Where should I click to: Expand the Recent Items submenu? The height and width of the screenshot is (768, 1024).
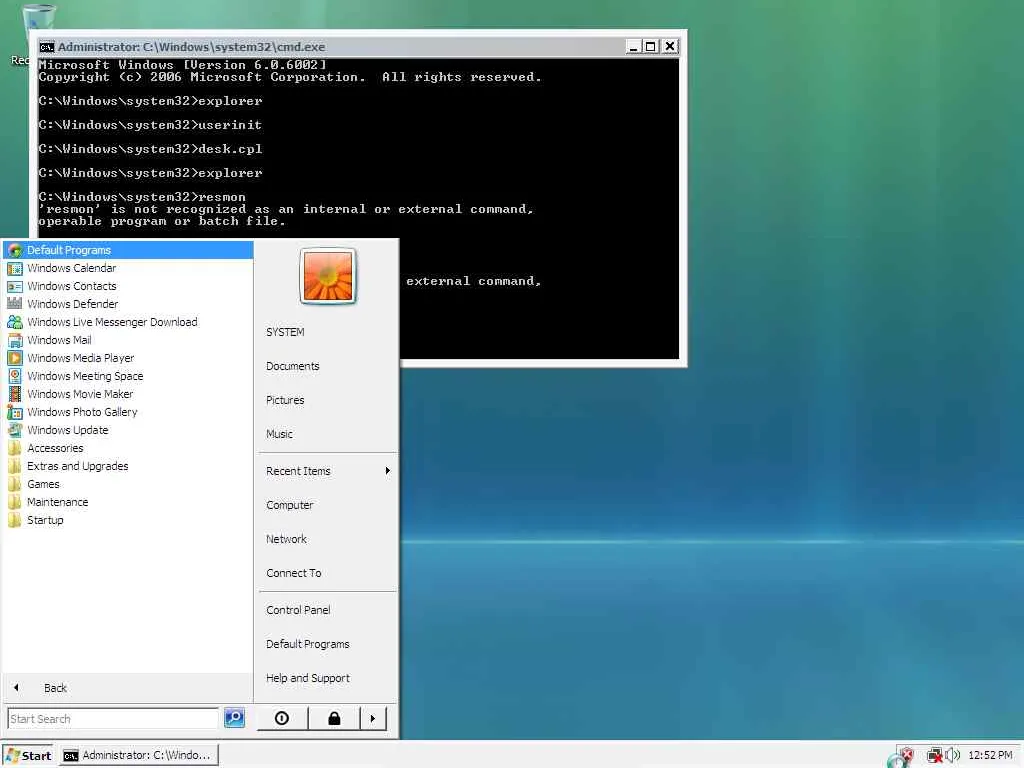[328, 471]
